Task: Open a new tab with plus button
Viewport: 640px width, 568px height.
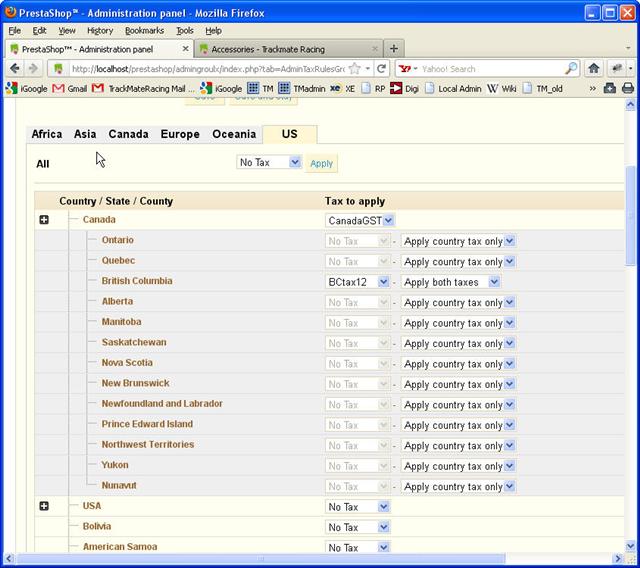Action: tap(393, 49)
